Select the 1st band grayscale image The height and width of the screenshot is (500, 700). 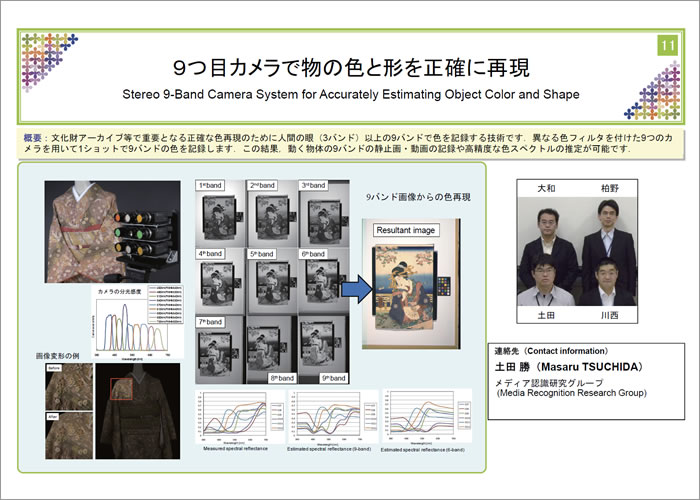[222, 212]
